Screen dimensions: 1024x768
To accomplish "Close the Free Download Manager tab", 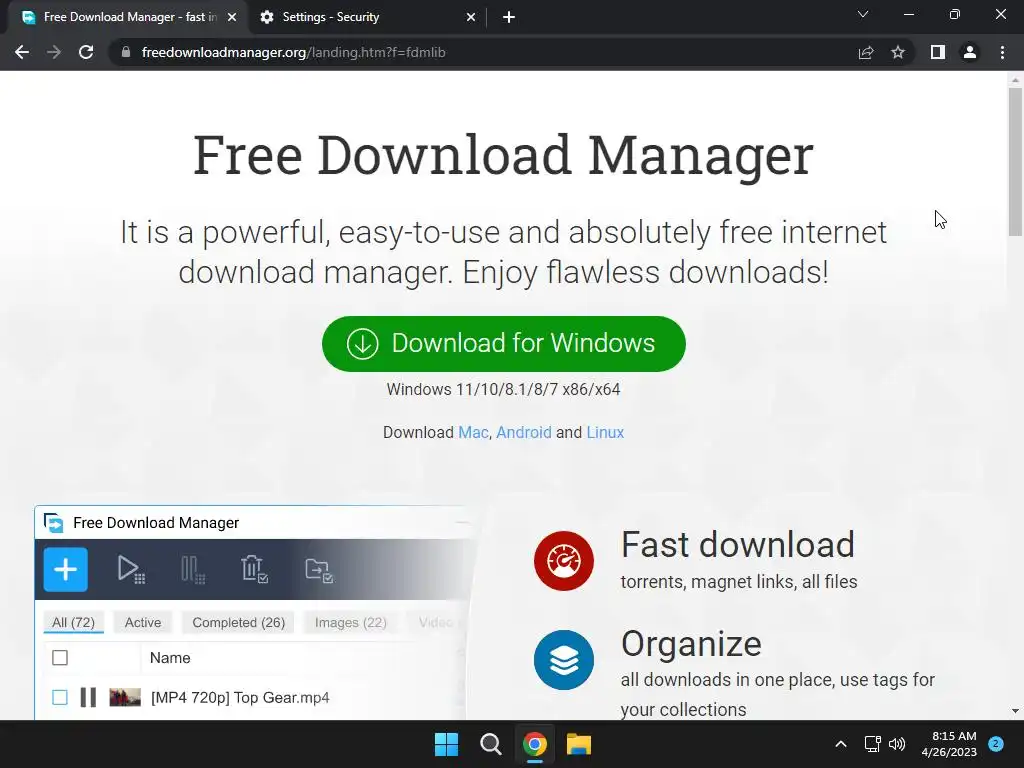I will [x=232, y=17].
